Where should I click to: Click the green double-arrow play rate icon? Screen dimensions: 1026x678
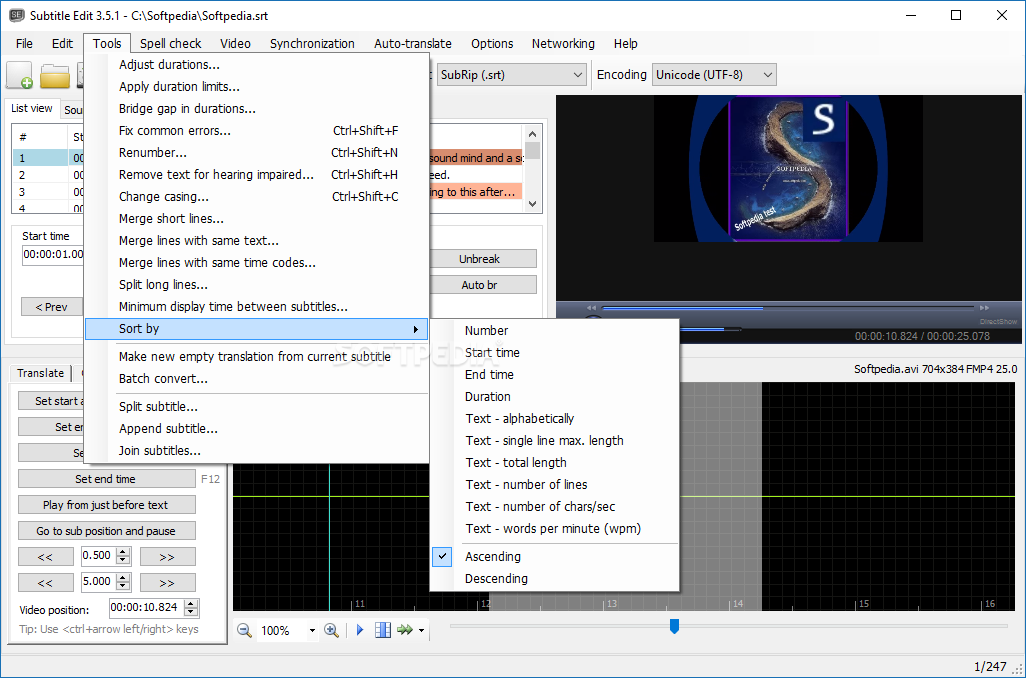tap(405, 630)
